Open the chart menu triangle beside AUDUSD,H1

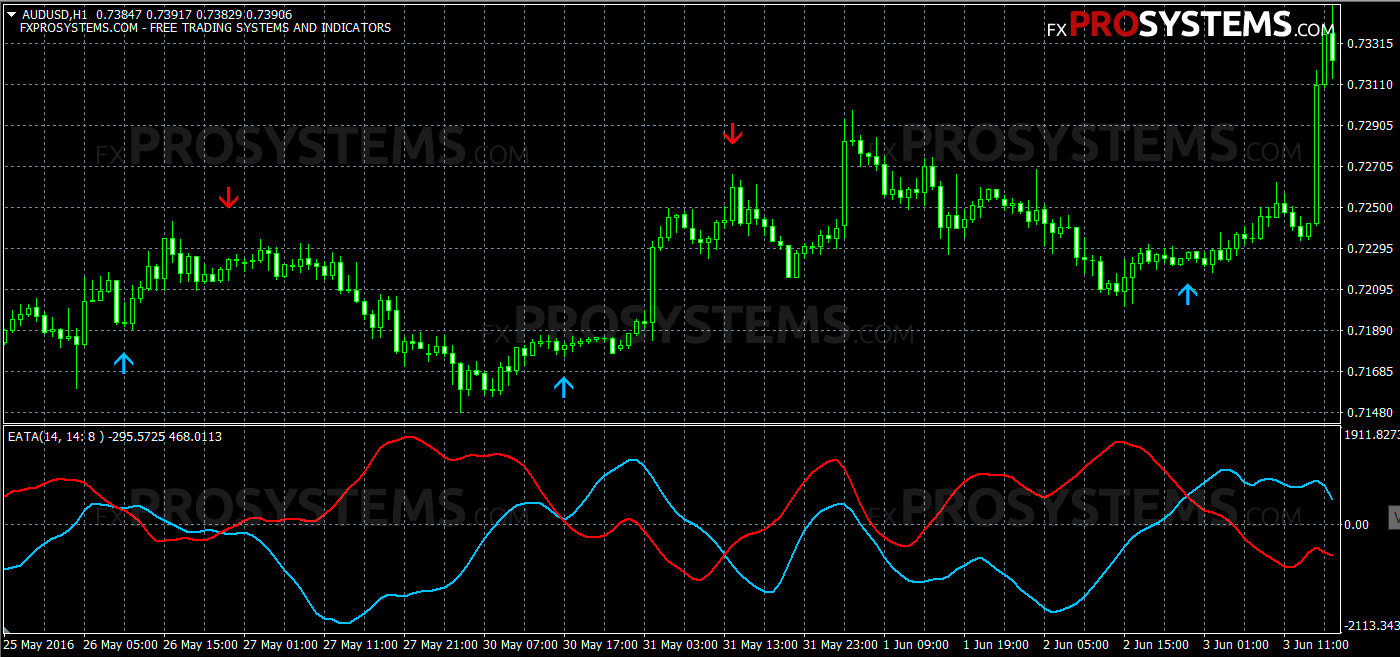pyautogui.click(x=11, y=13)
